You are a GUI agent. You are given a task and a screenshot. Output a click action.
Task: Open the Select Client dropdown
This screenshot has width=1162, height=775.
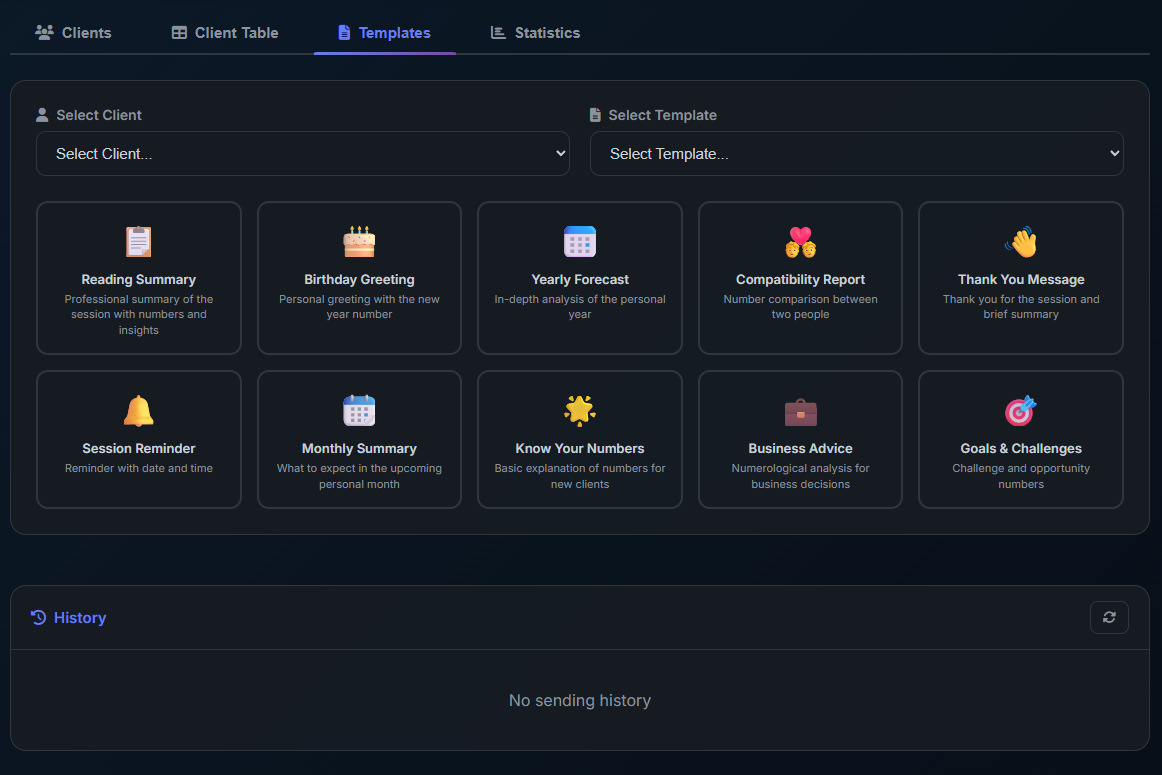point(302,154)
